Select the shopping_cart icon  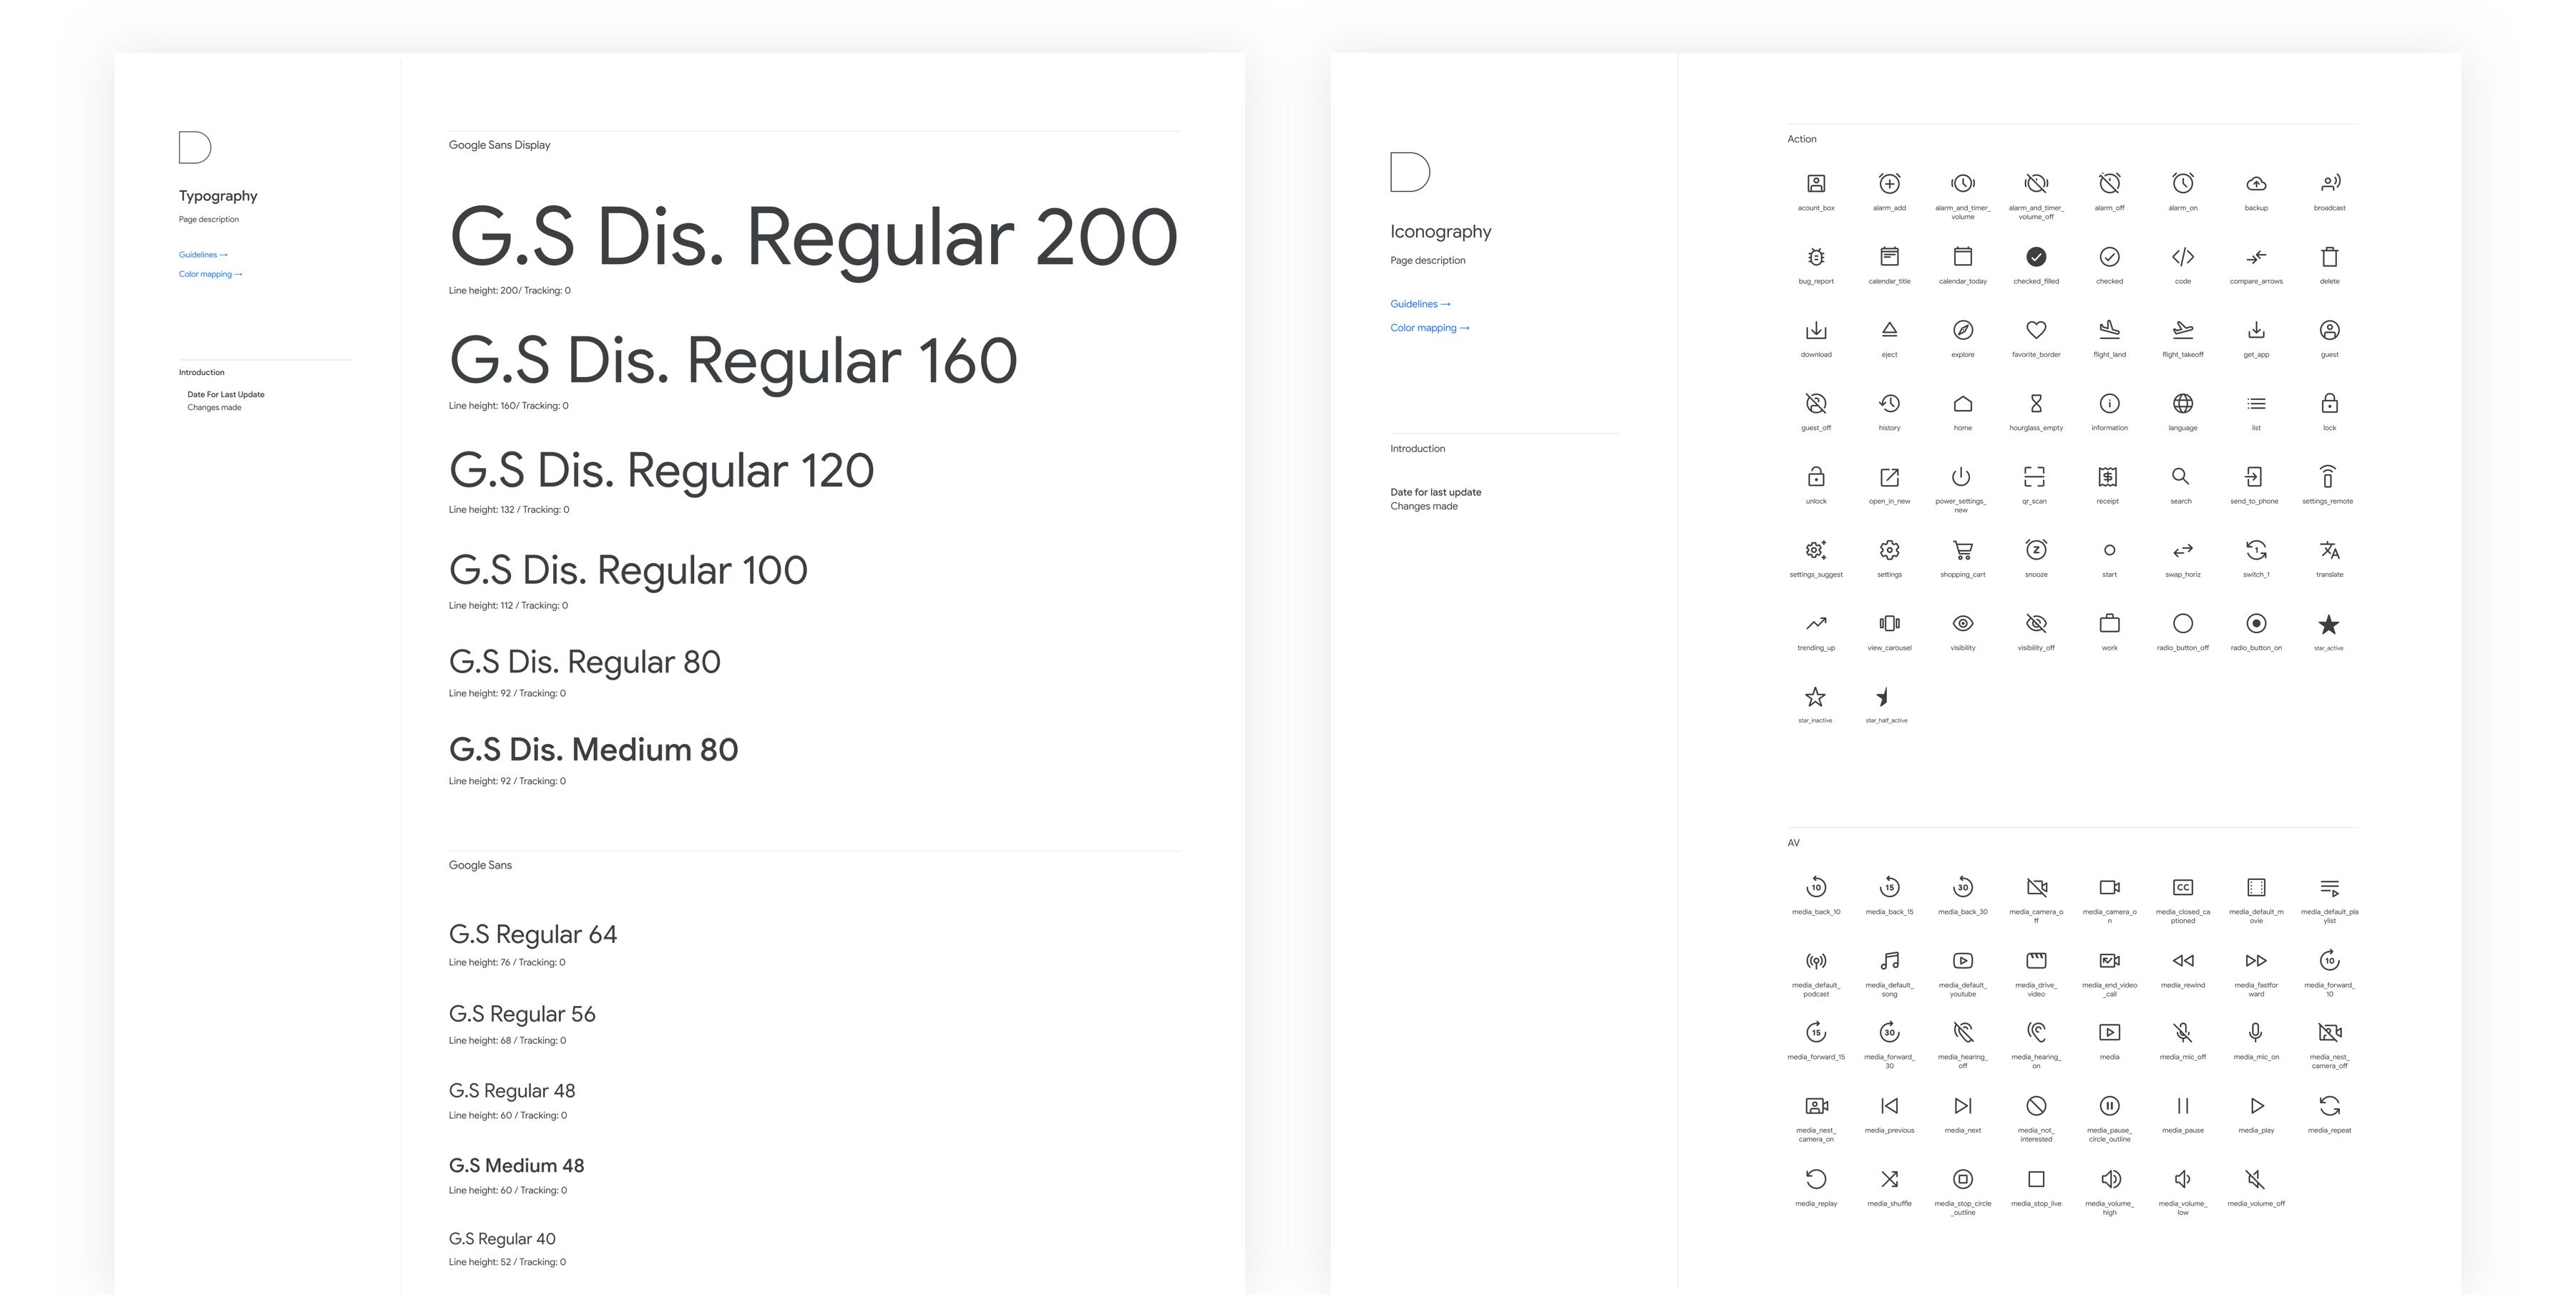pos(1962,550)
